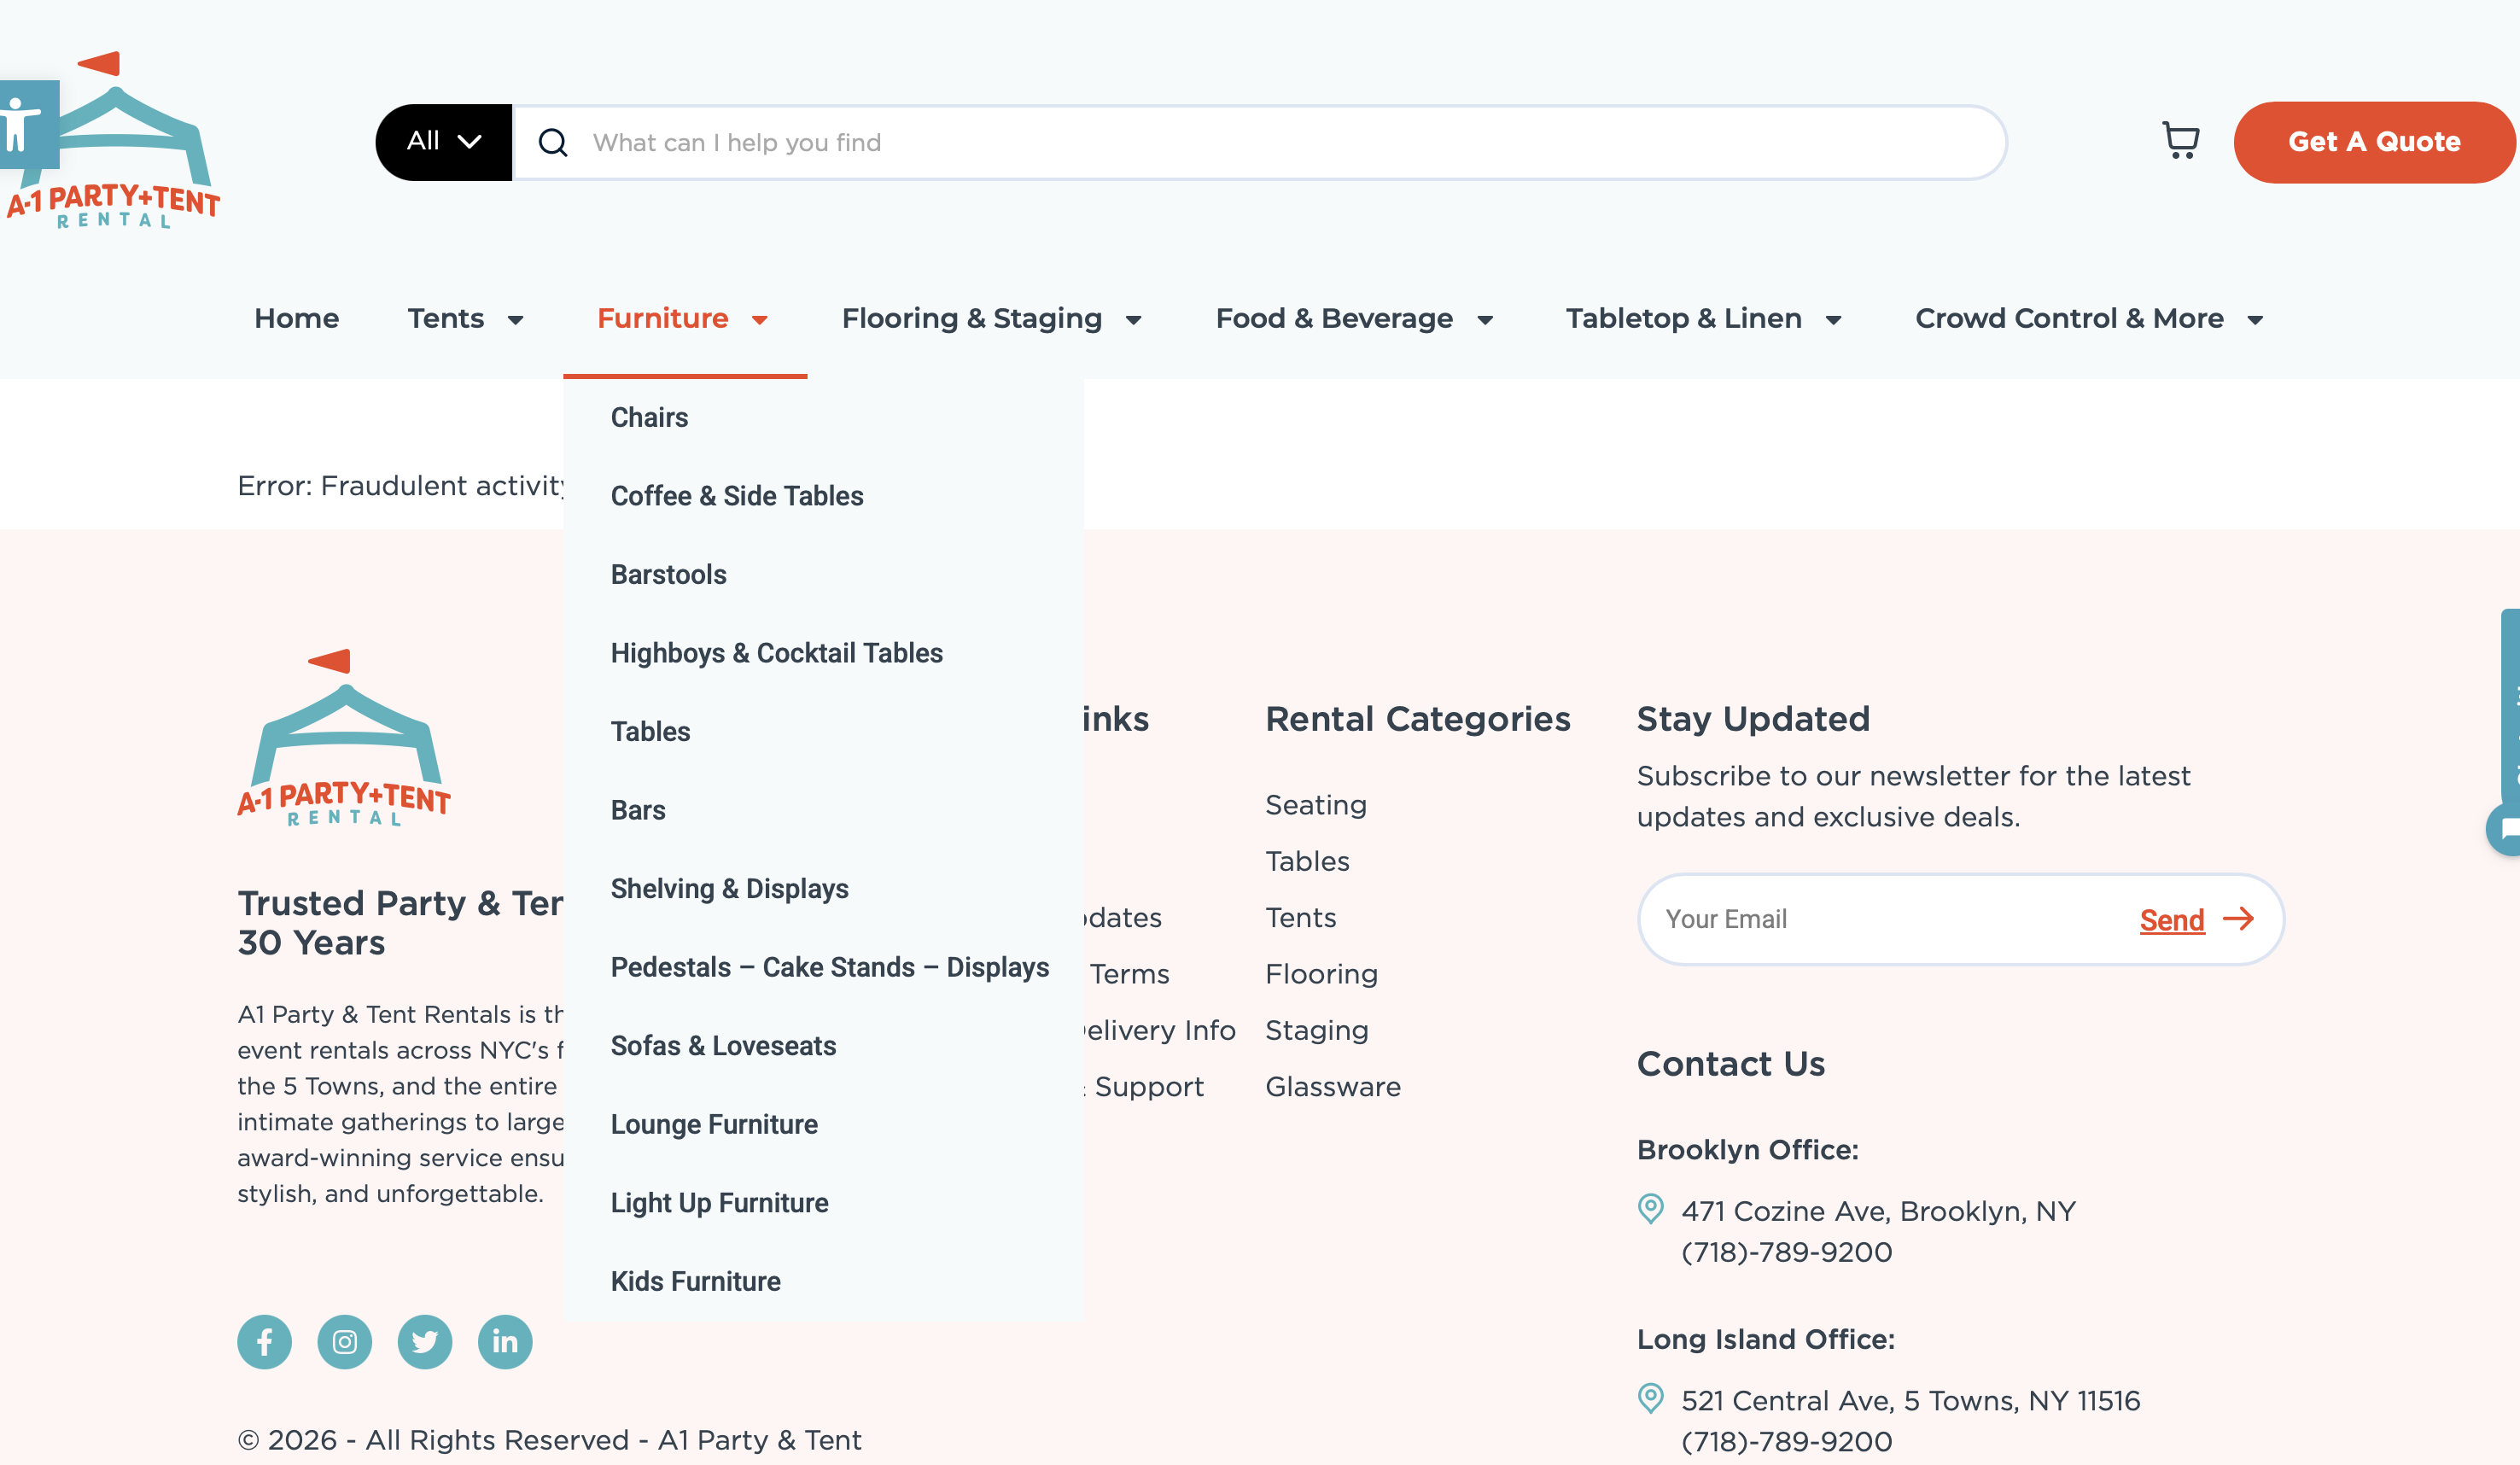Viewport: 2520px width, 1465px height.
Task: Open the Tents rental category link
Action: coord(1301,917)
